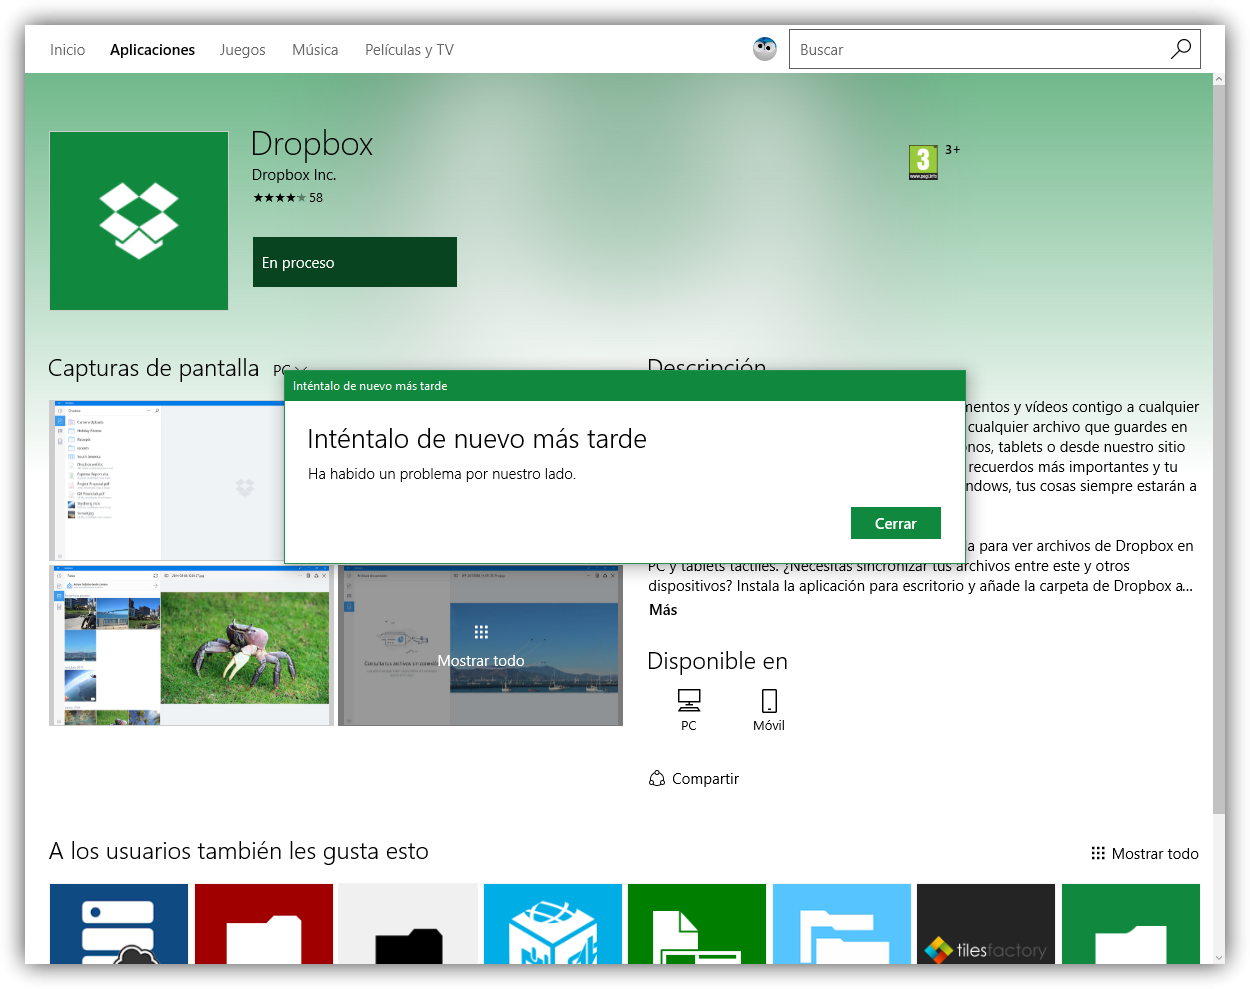
Task: Open the crab photo screenshot thumbnail
Action: pyautogui.click(x=191, y=646)
